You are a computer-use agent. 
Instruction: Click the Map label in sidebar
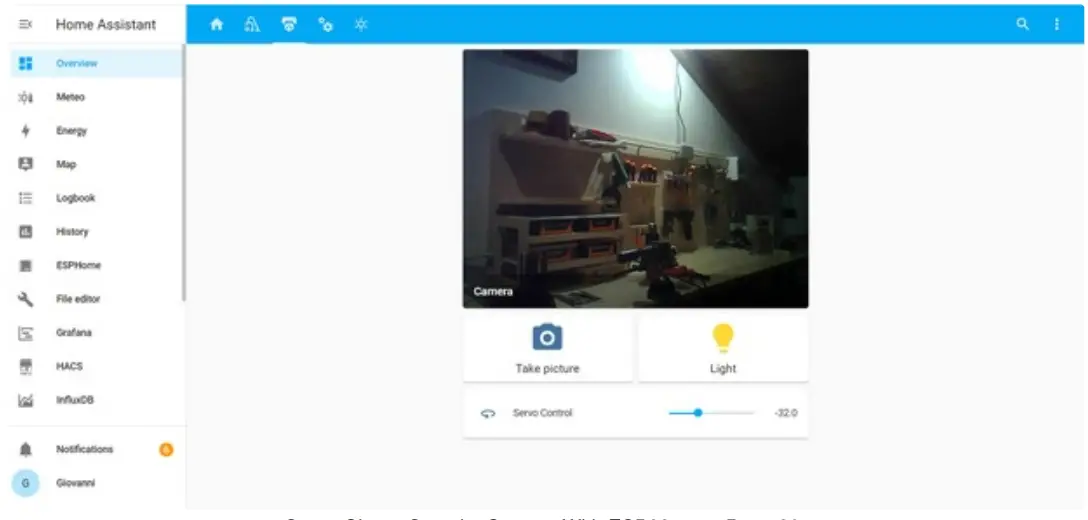(66, 165)
